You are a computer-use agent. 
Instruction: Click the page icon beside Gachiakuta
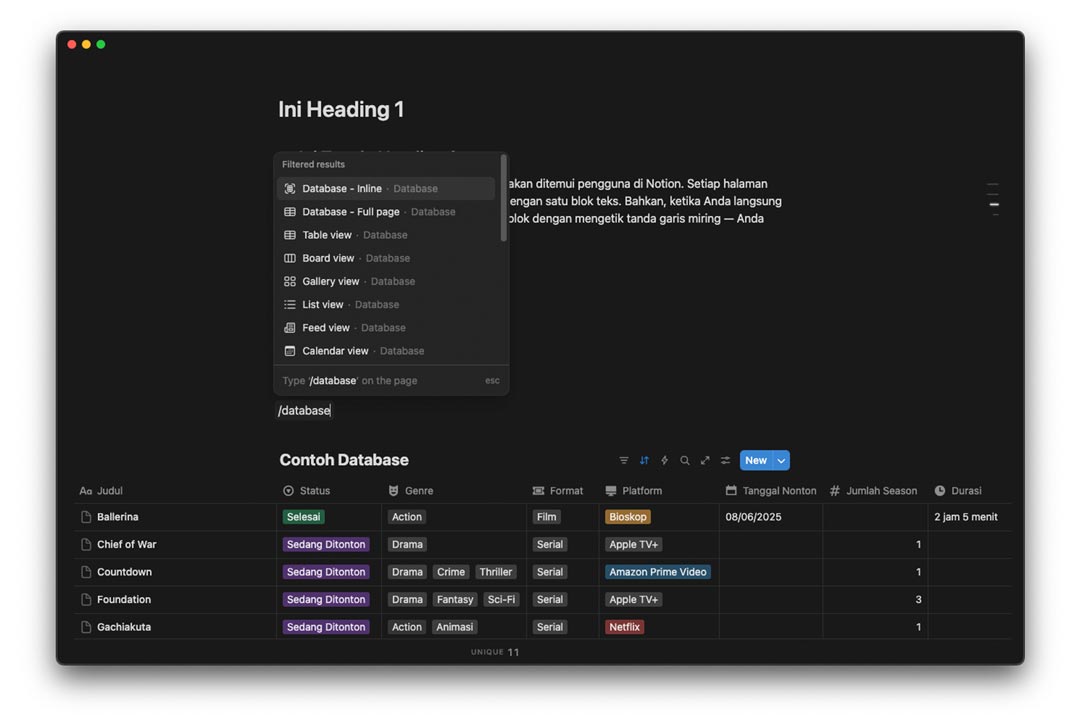click(86, 627)
